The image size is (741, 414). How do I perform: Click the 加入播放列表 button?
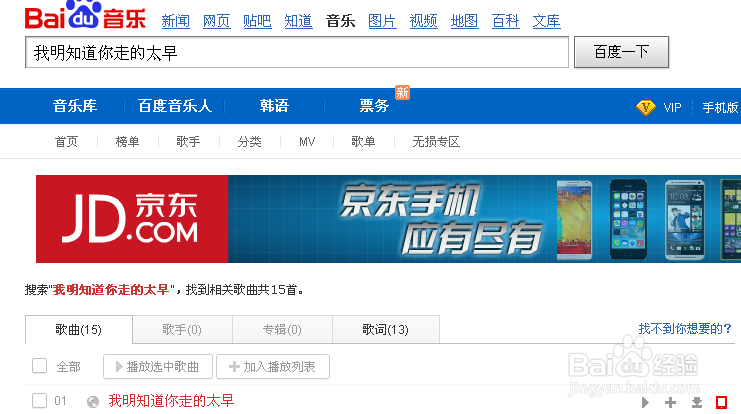click(x=273, y=367)
